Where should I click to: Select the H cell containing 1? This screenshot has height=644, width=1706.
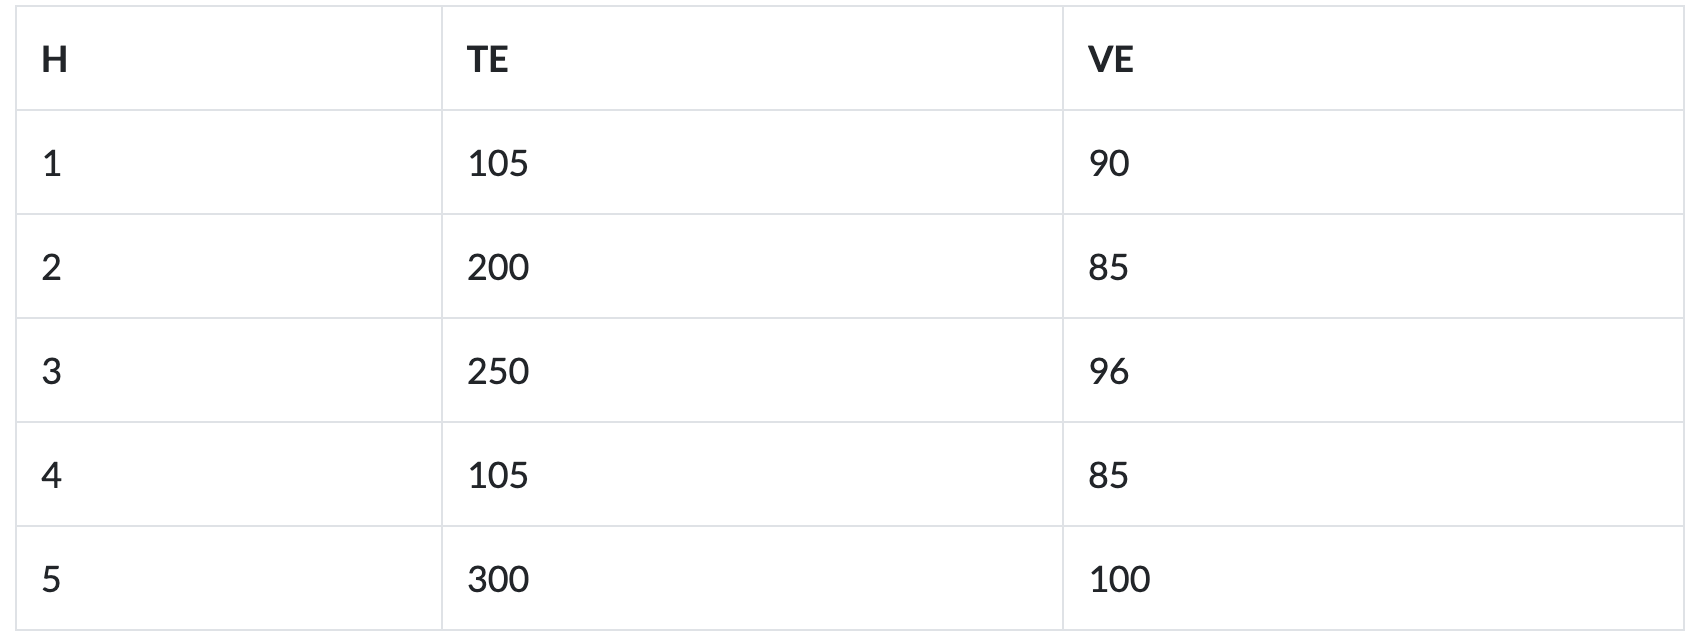[x=52, y=163]
